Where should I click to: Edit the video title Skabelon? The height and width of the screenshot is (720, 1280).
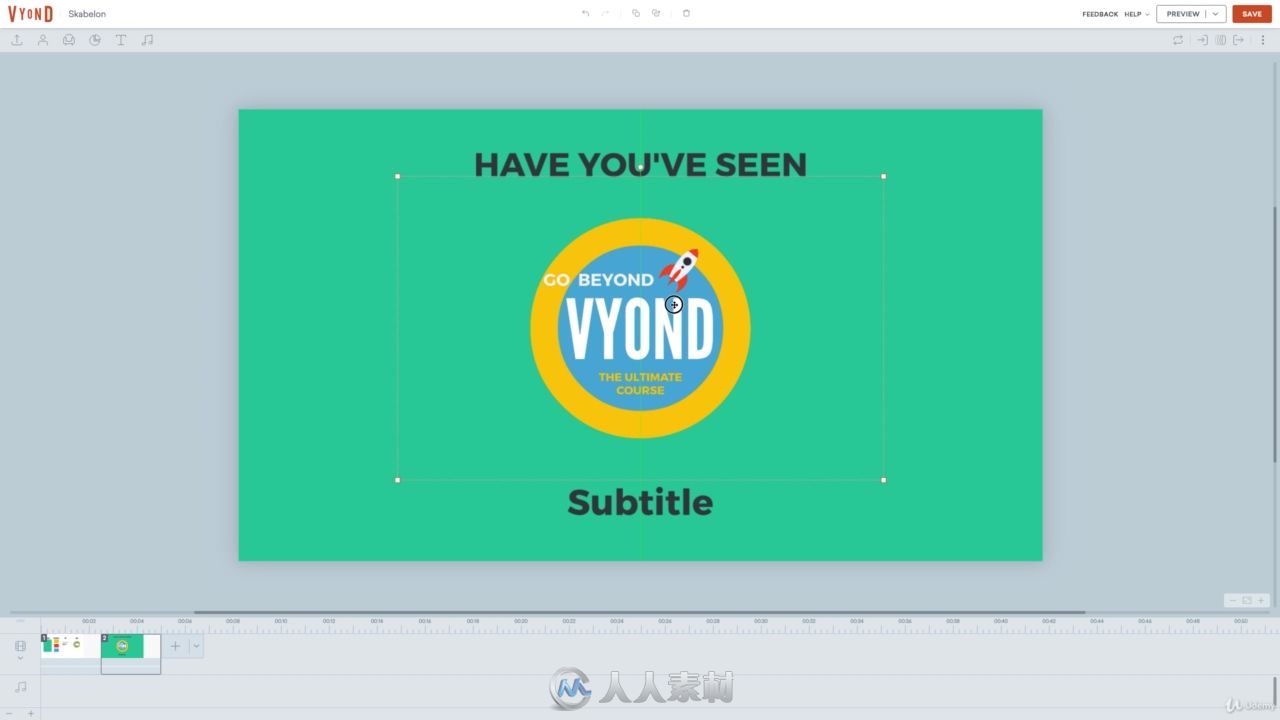87,14
